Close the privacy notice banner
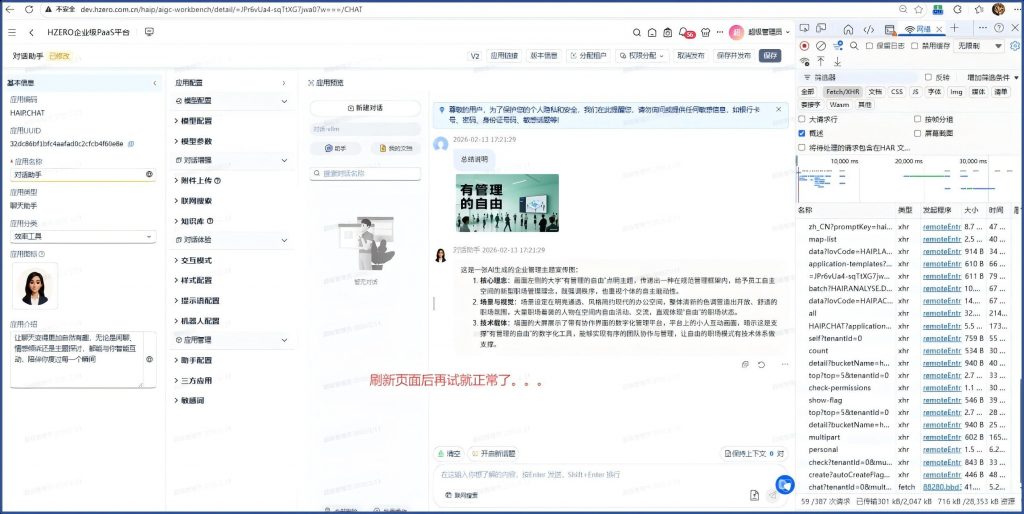The height and width of the screenshot is (514, 1024). click(780, 109)
